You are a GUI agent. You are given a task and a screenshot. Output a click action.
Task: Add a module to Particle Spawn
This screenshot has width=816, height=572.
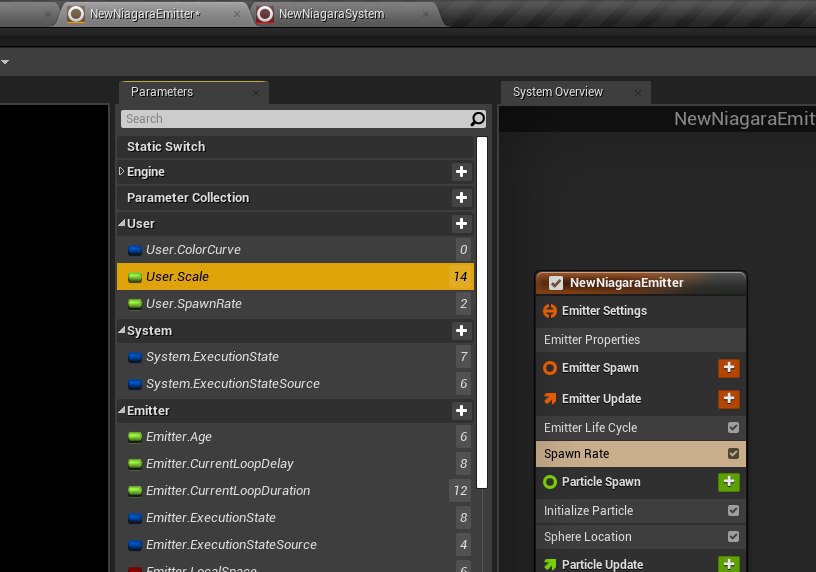(729, 482)
